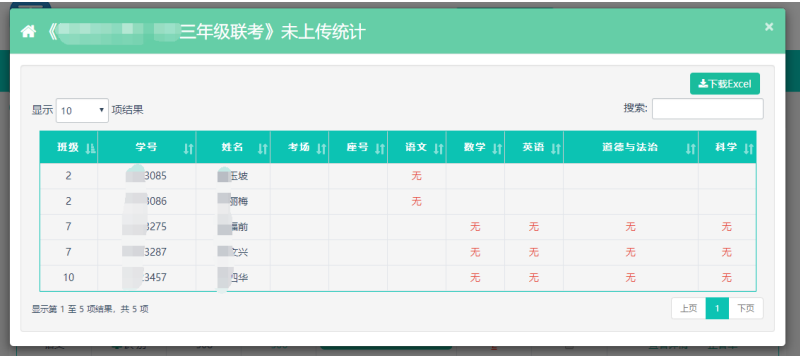
Task: Sort by 科学 column sort icon
Action: tap(748, 148)
